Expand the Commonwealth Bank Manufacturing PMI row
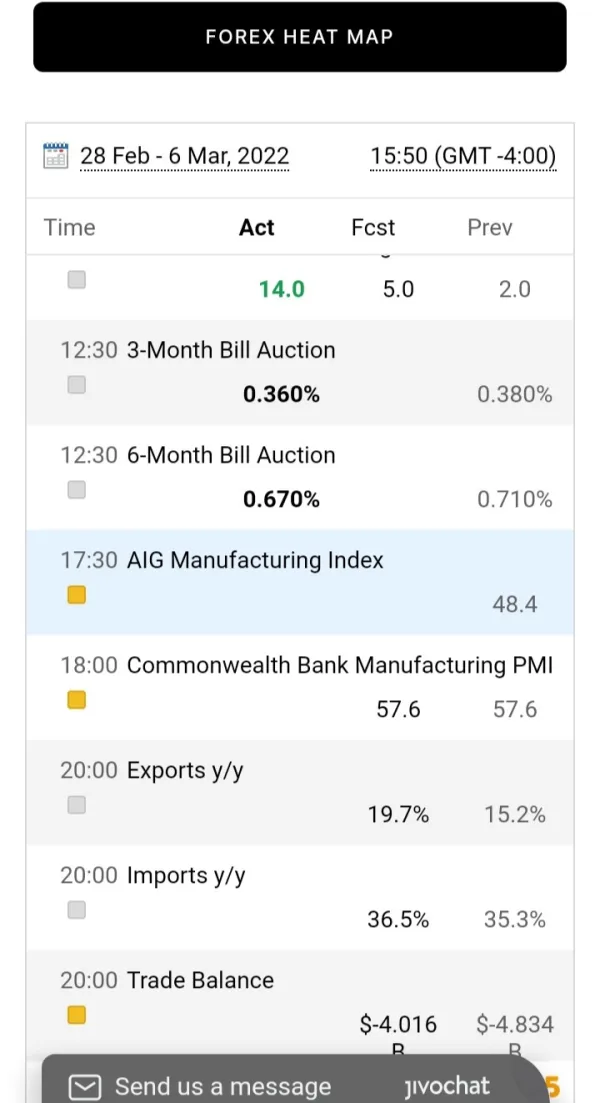The width and height of the screenshot is (600, 1103). (340, 665)
